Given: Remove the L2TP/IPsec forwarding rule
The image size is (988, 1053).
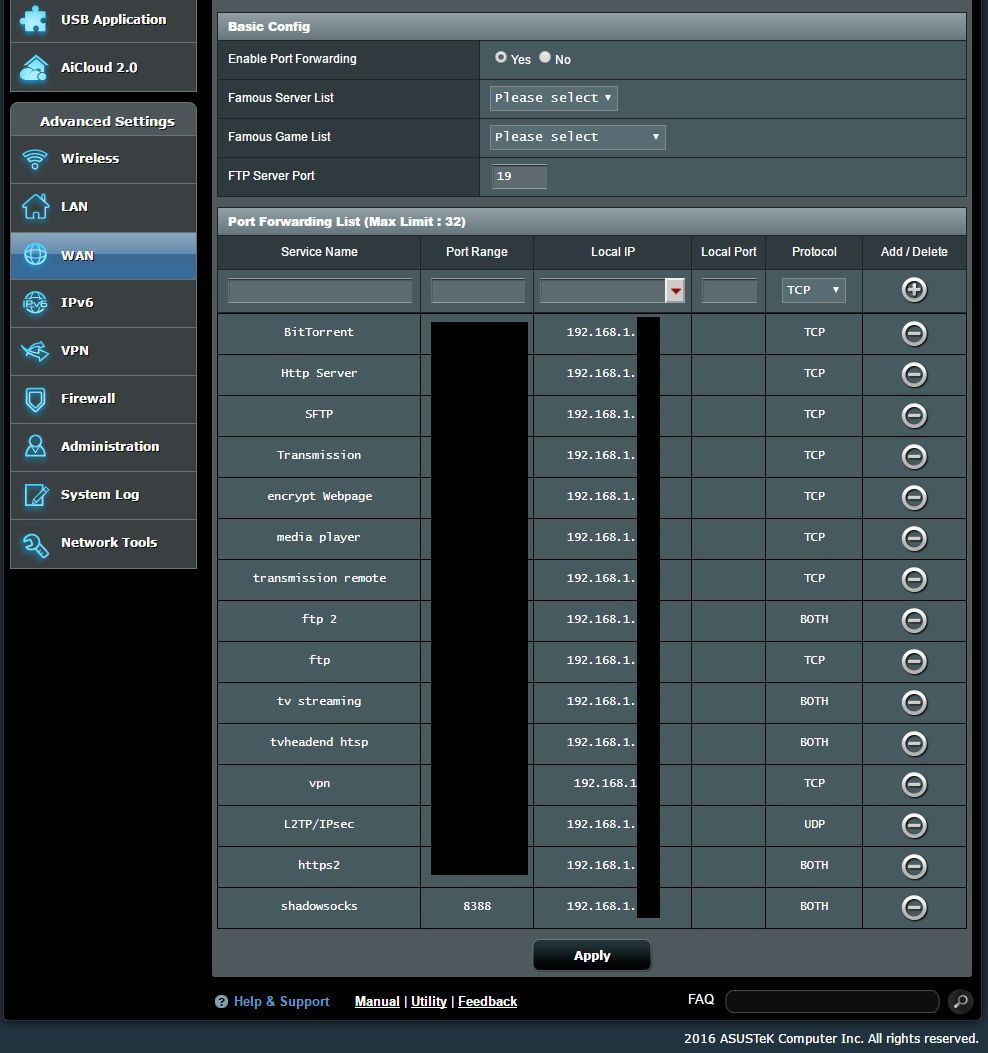Looking at the screenshot, I should (913, 825).
